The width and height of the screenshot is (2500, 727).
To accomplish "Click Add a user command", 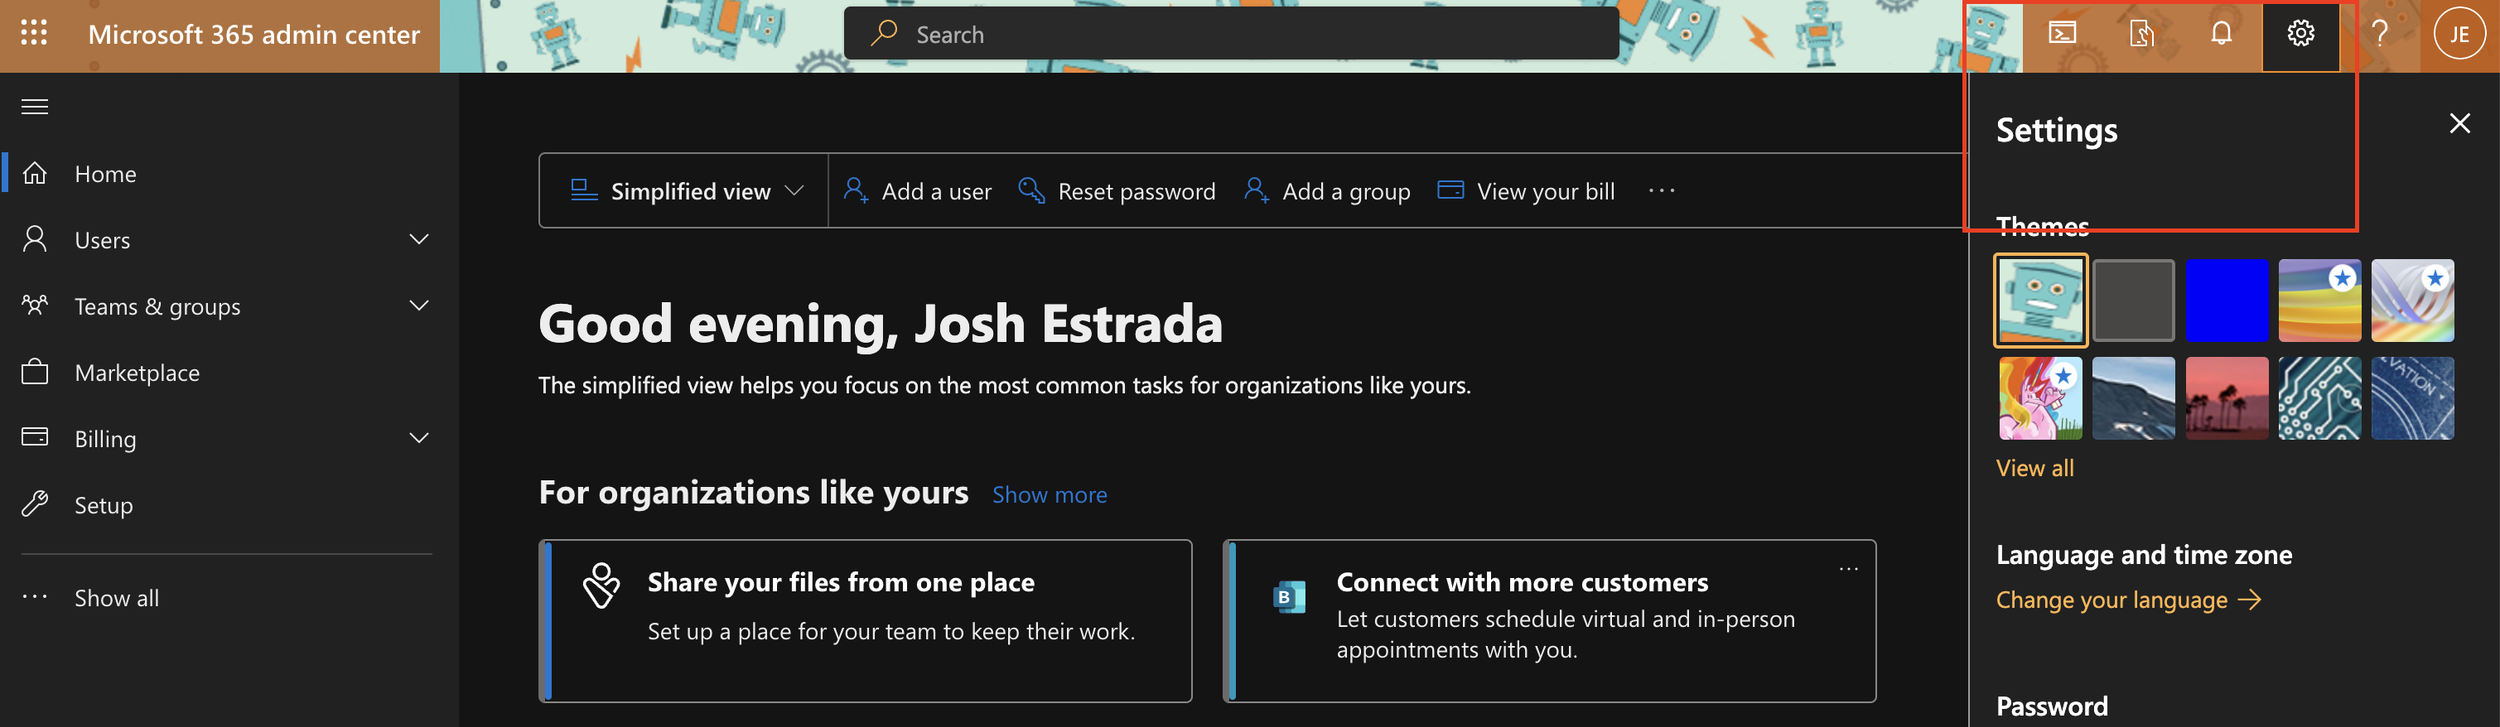I will click(x=917, y=191).
